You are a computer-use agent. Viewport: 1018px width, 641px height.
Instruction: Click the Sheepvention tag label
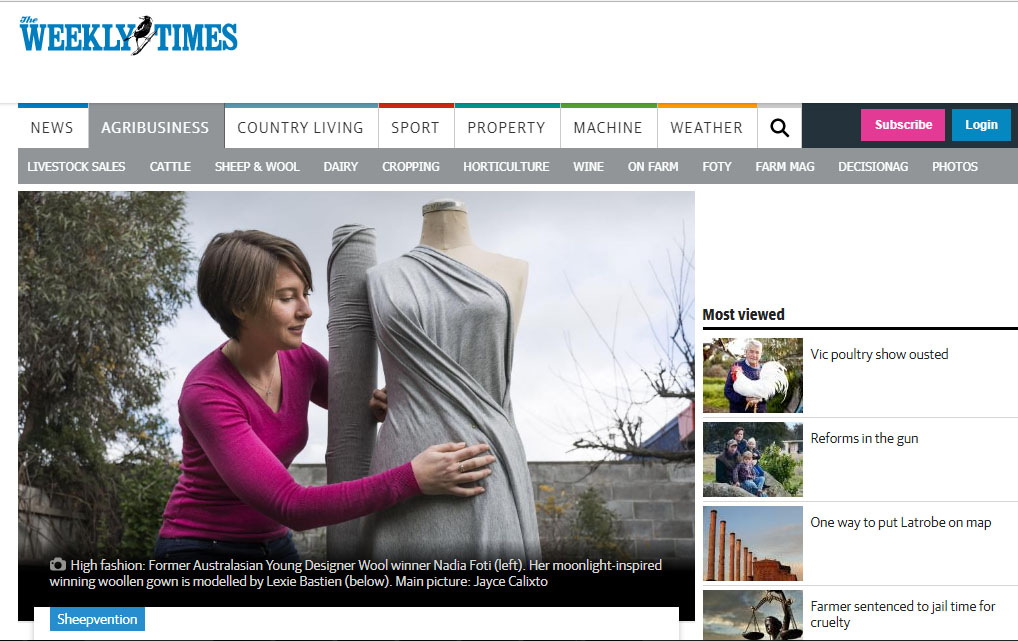click(97, 619)
